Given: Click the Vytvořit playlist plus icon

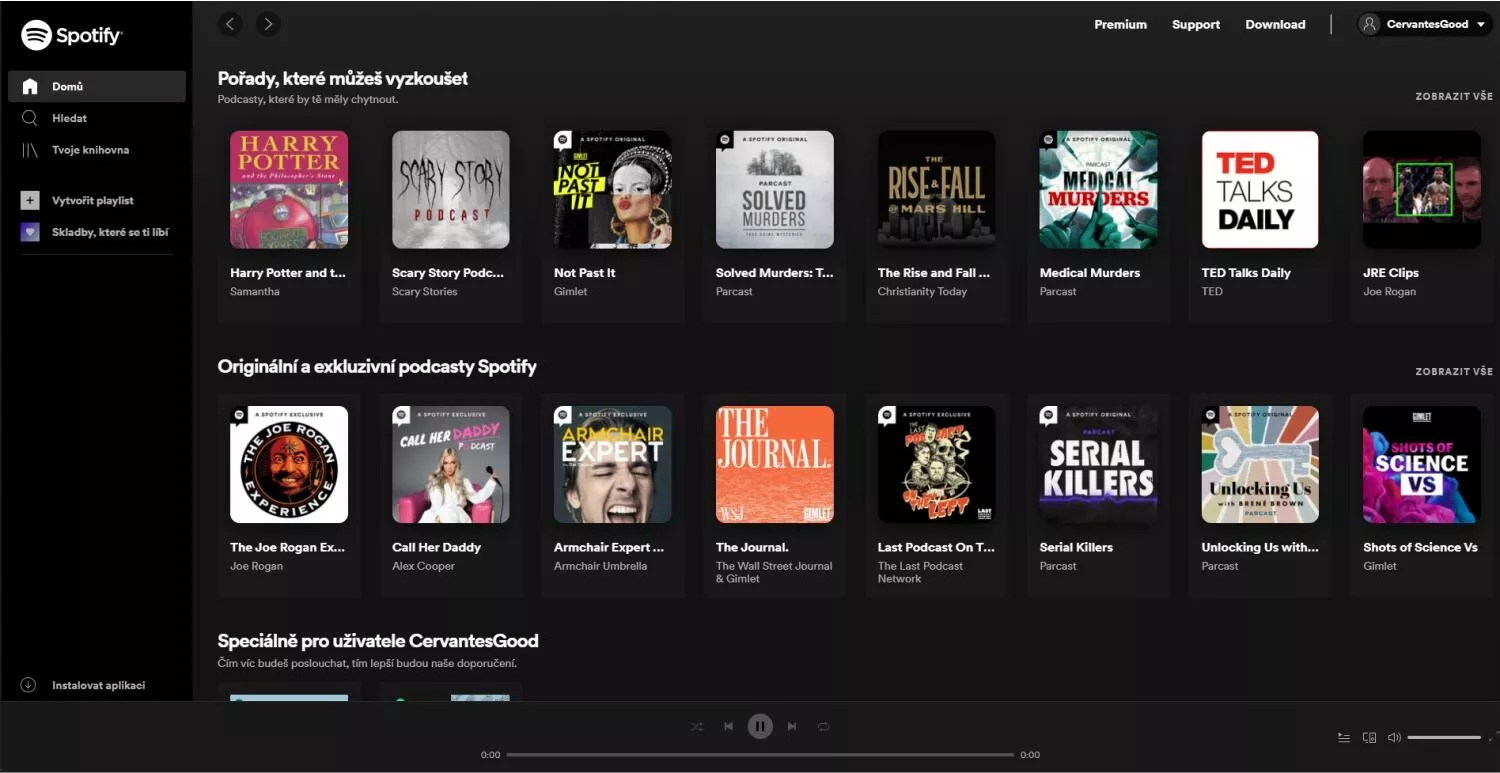Looking at the screenshot, I should pyautogui.click(x=30, y=200).
